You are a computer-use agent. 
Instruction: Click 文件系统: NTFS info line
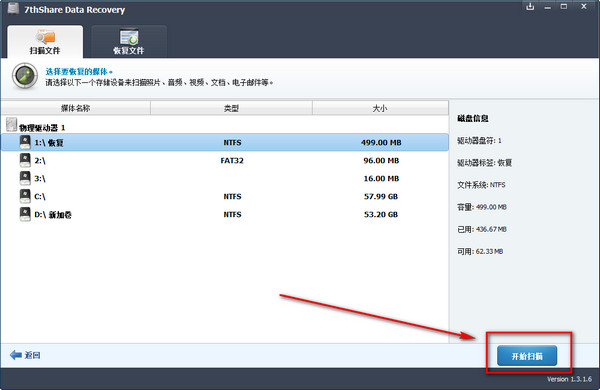click(481, 185)
